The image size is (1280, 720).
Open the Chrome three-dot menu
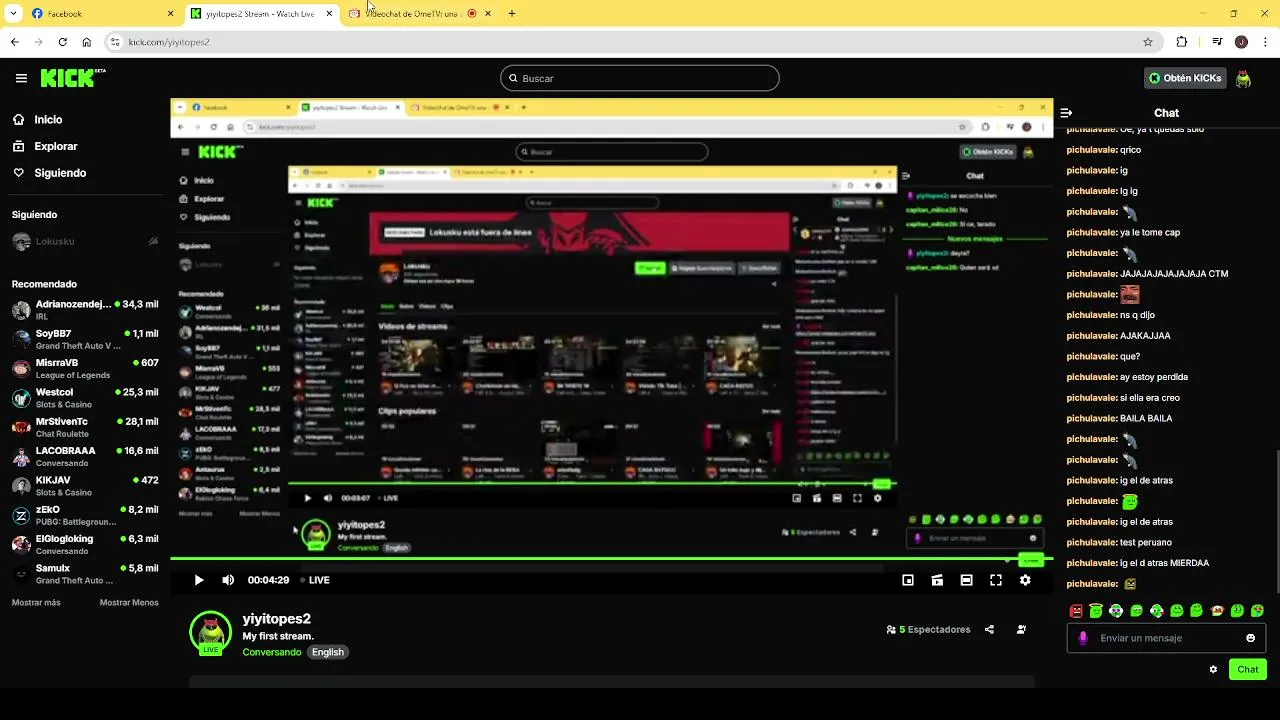(1265, 42)
